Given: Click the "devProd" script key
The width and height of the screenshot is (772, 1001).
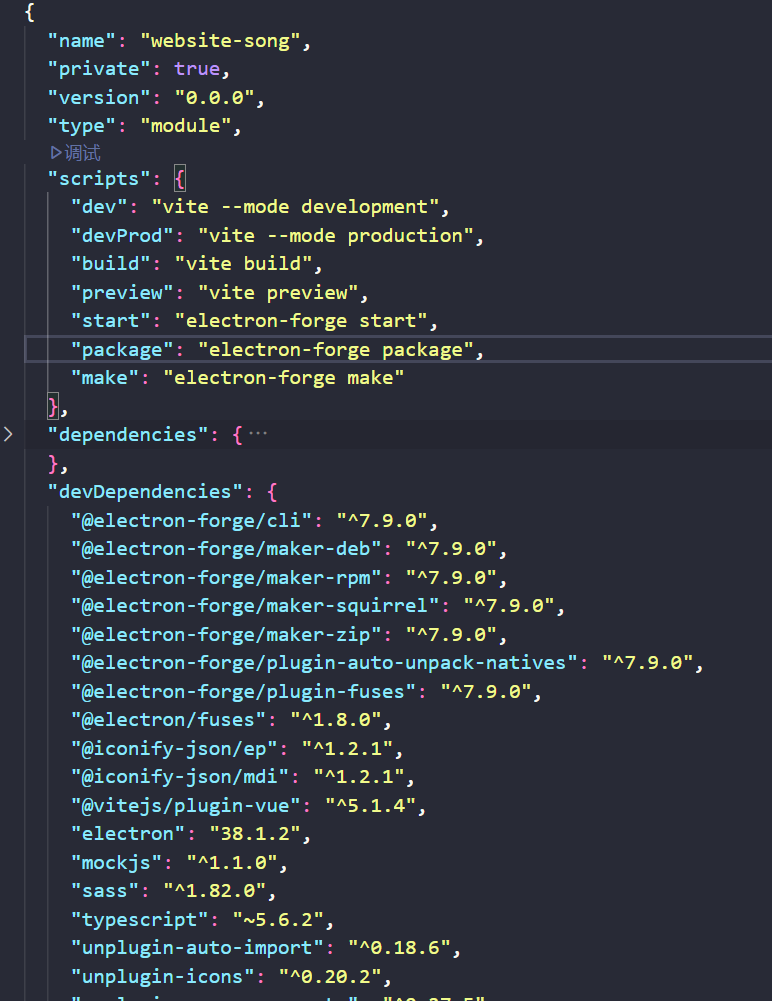Looking at the screenshot, I should tap(122, 236).
